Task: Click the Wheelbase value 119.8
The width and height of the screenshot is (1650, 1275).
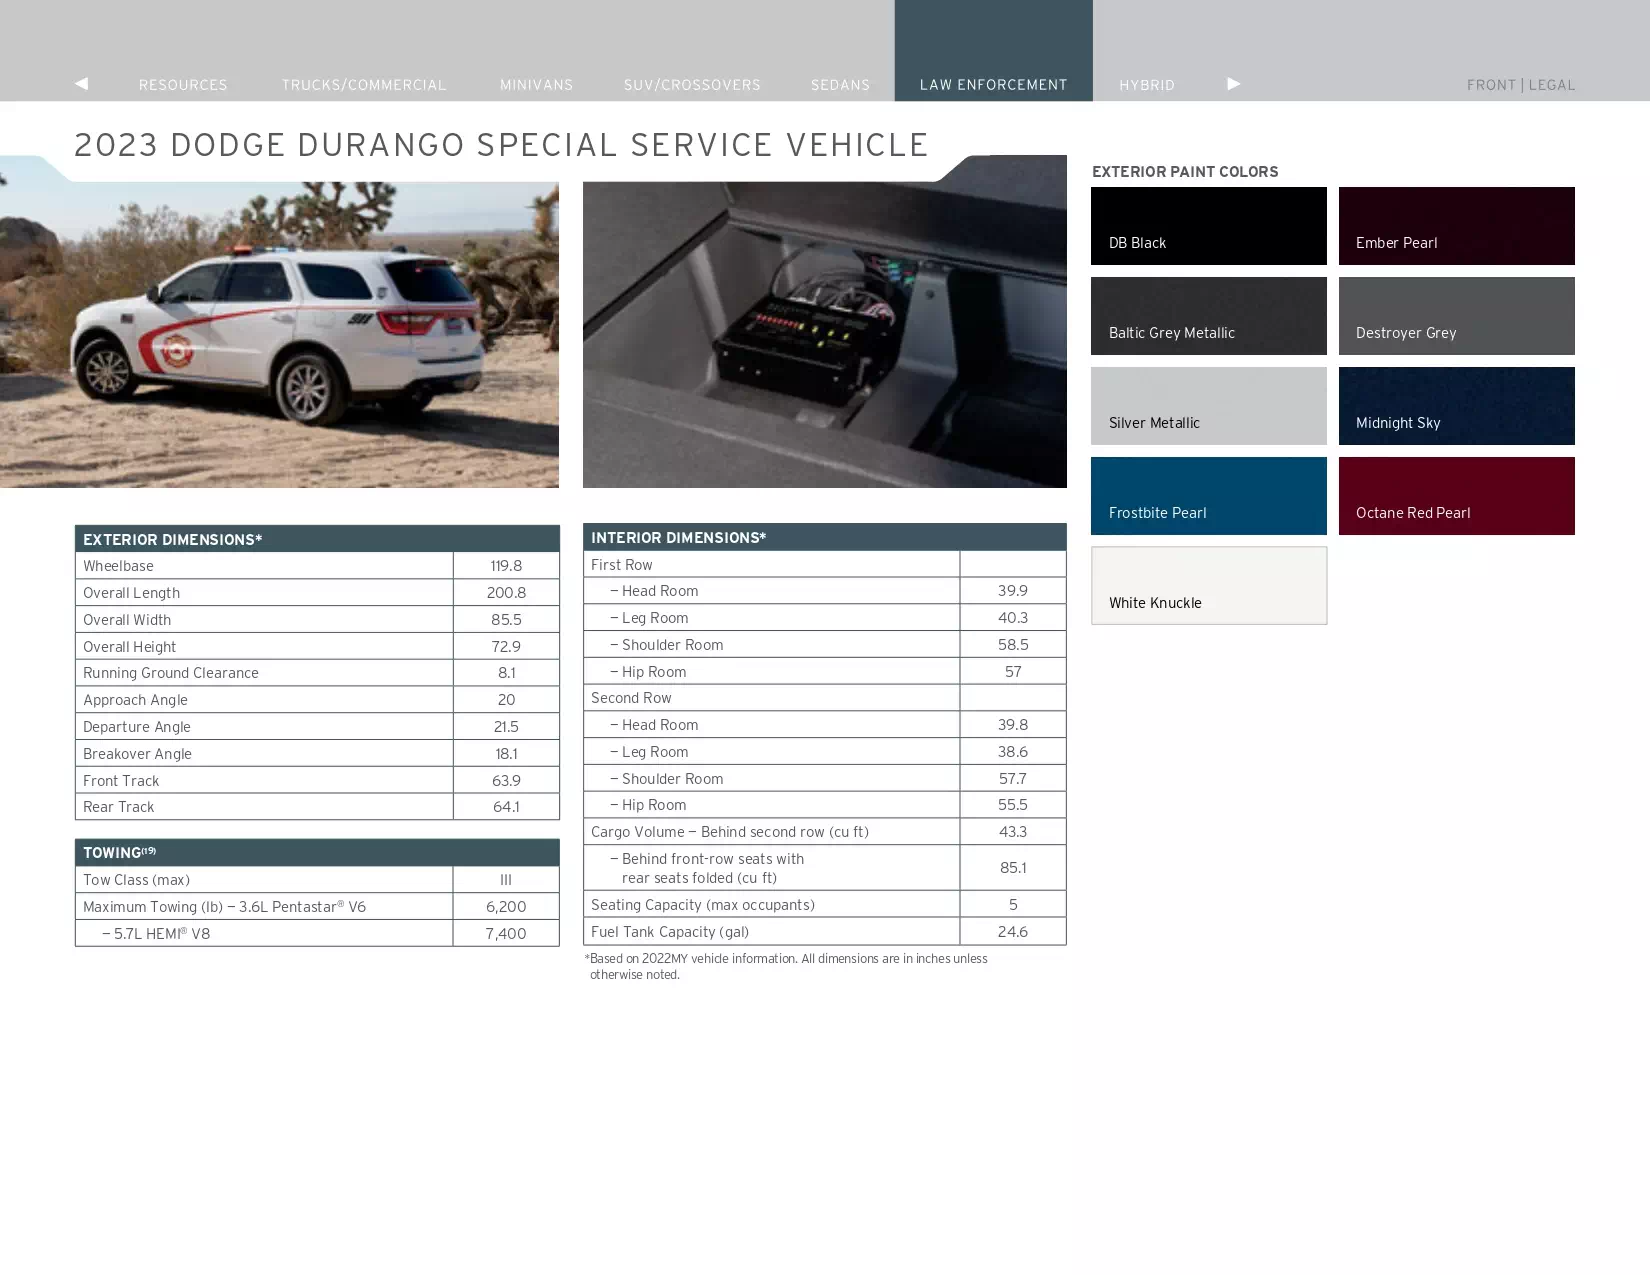Action: pos(506,566)
